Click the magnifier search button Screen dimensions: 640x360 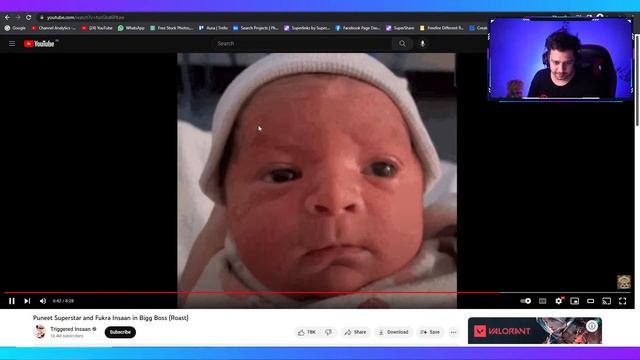402,43
